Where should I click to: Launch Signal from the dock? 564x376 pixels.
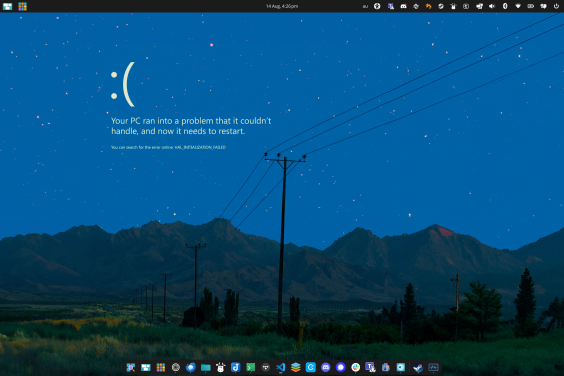341,367
